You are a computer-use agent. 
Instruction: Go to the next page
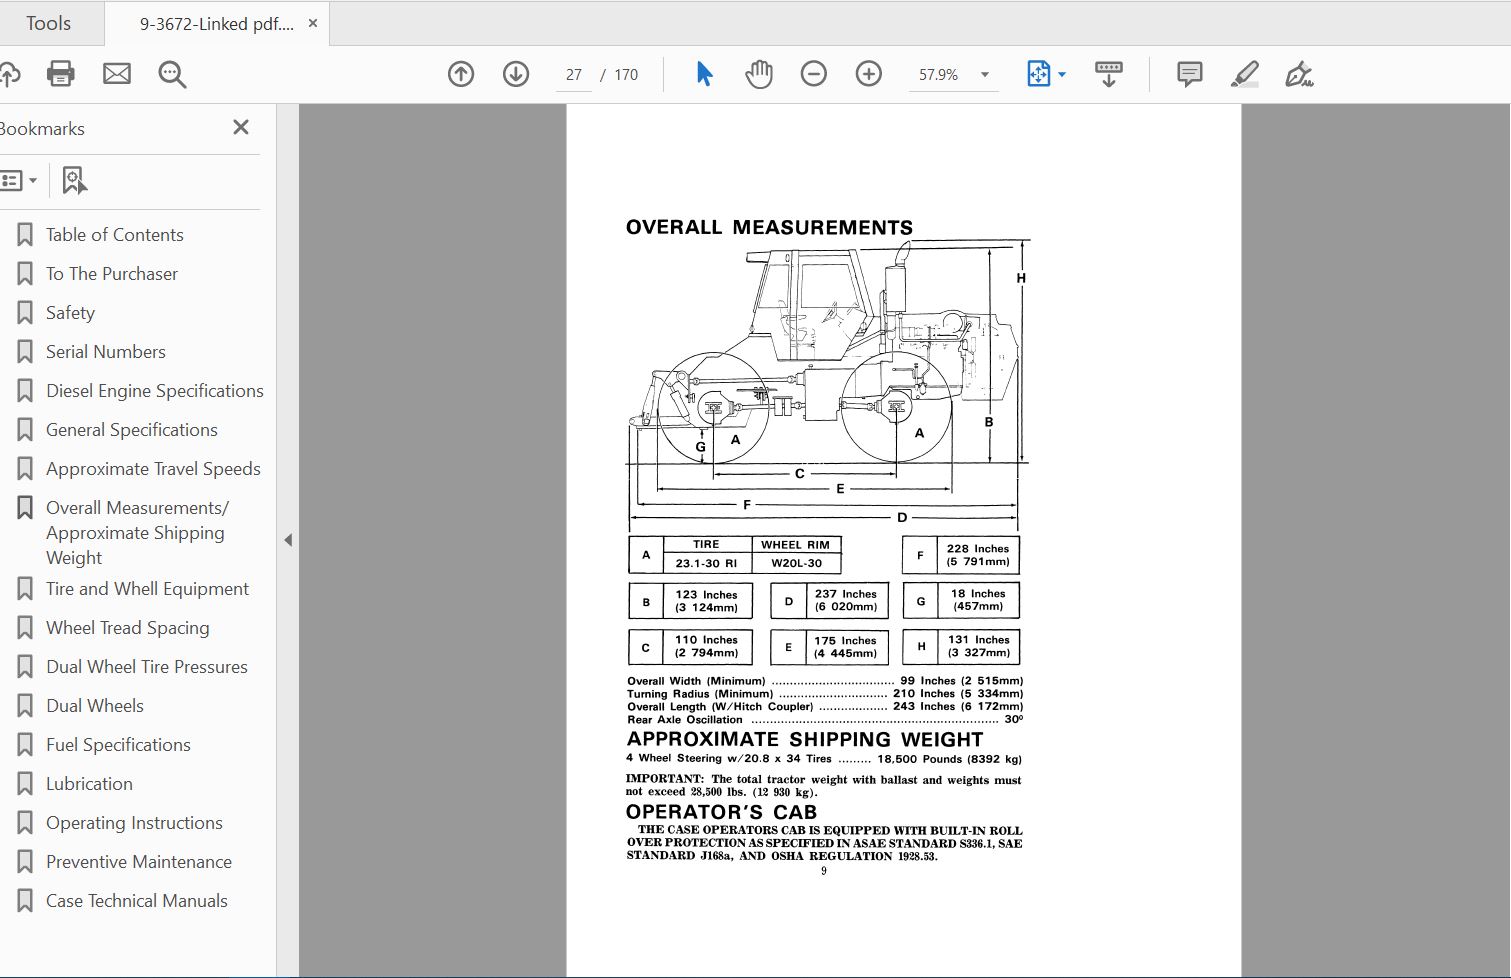pos(516,73)
